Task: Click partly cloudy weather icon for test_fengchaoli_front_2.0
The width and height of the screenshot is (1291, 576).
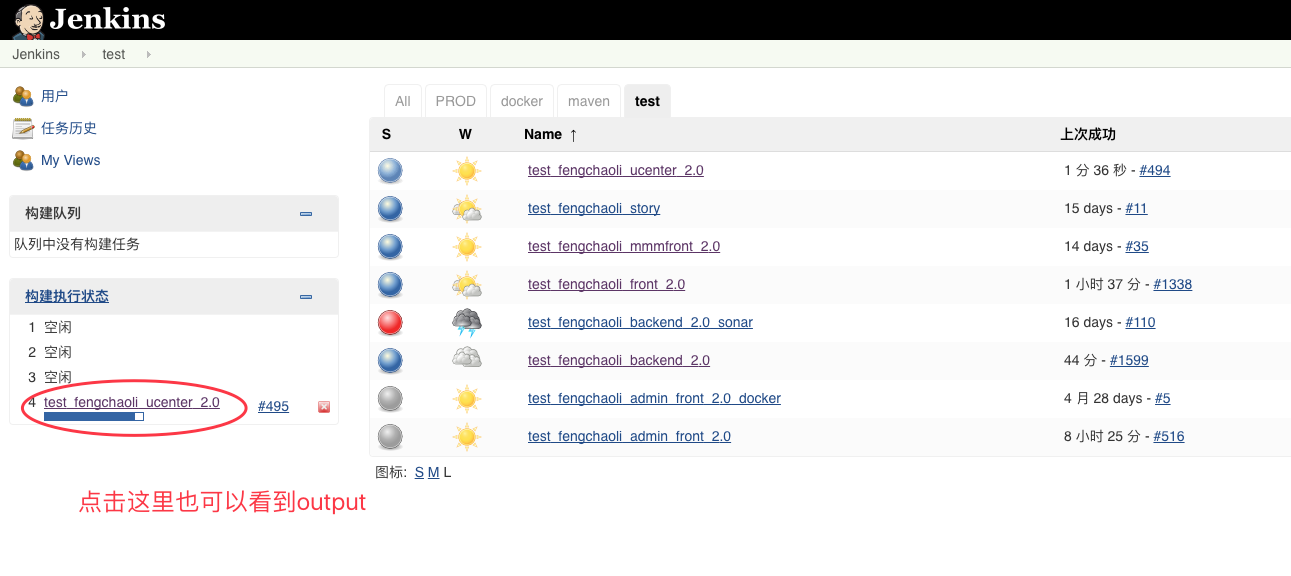Action: point(466,284)
